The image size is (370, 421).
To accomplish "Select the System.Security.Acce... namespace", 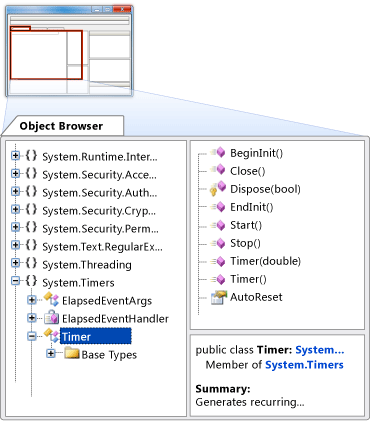I will pos(99,174).
